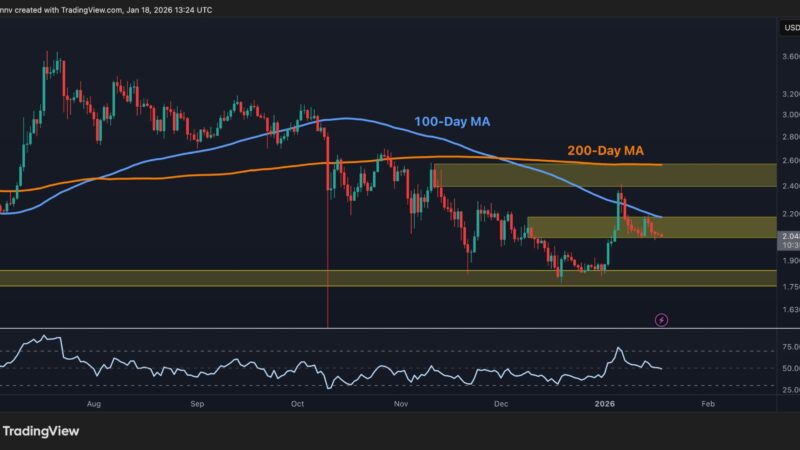Click the purple lightning bolt icon
Screen dimensions: 800x450
point(661,320)
